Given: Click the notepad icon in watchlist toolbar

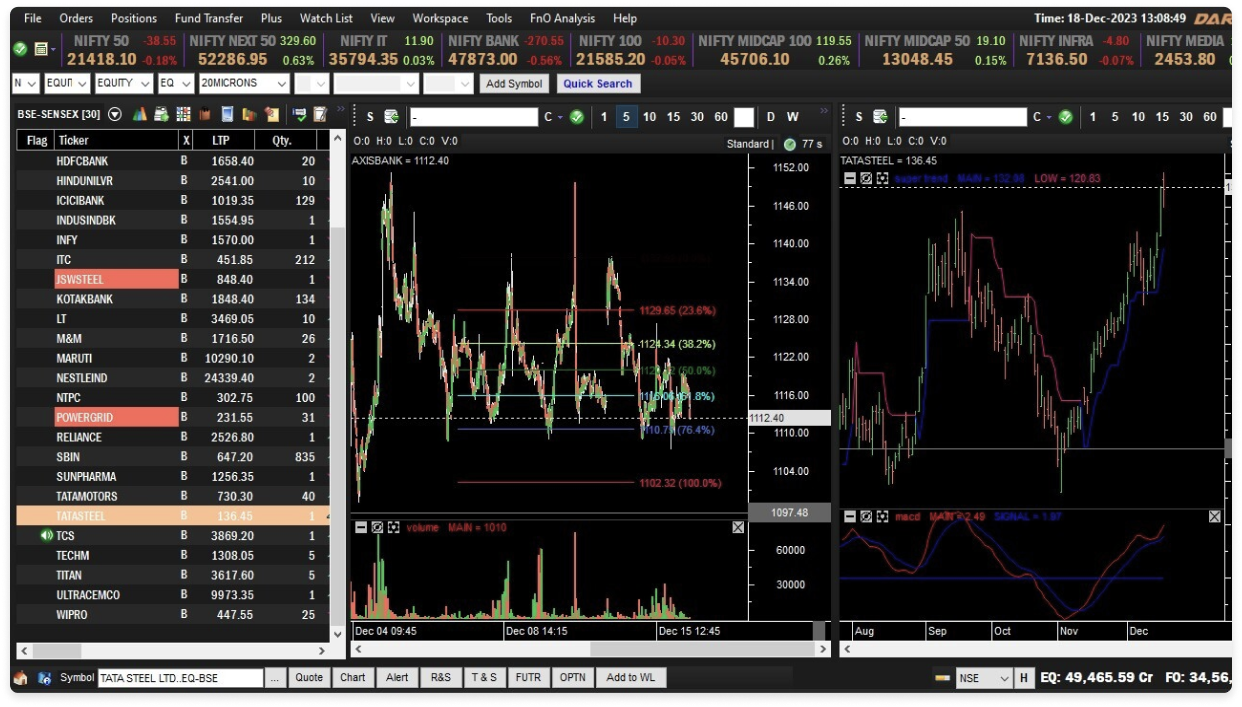Looking at the screenshot, I should pos(320,114).
